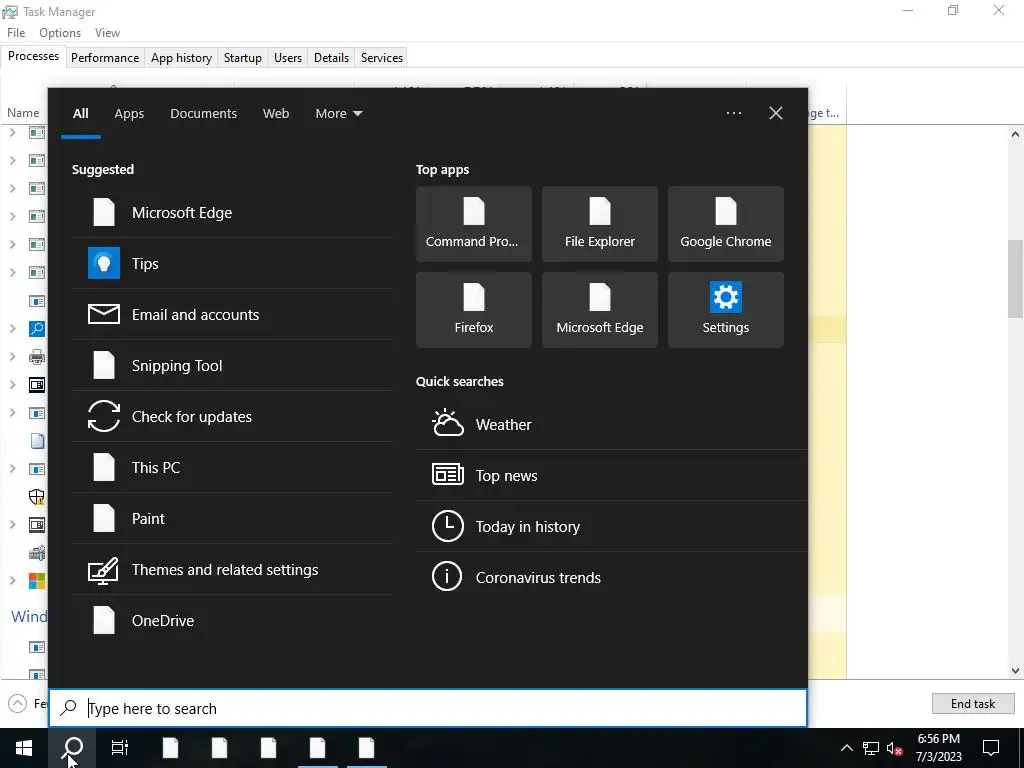Select Check for updates suggestion

tap(232, 417)
